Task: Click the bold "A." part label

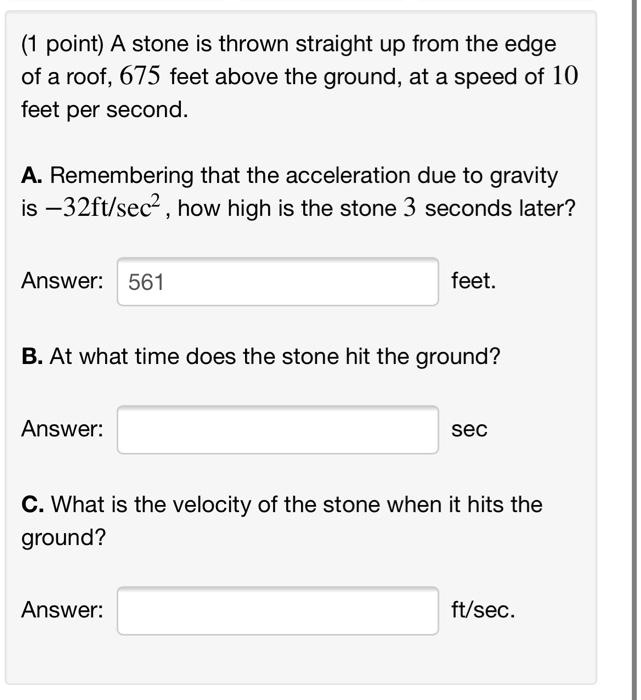Action: (x=32, y=176)
